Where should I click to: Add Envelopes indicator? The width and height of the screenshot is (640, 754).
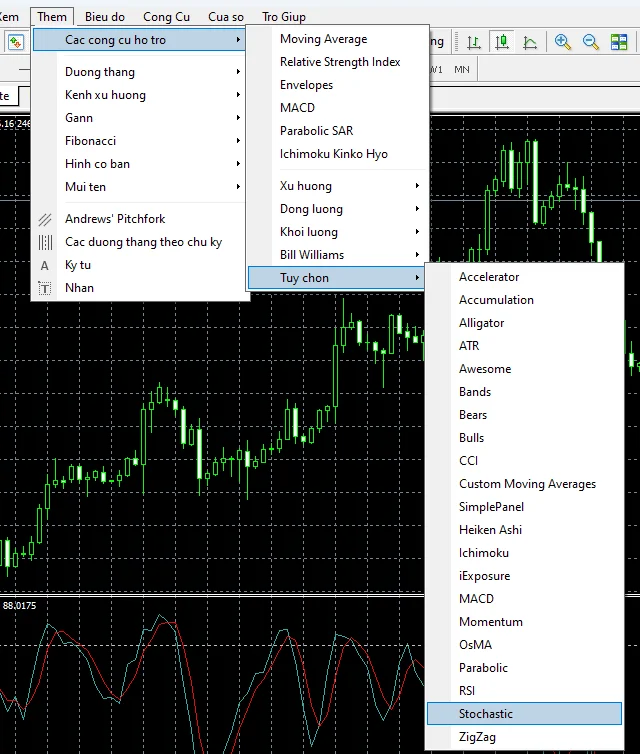click(x=337, y=85)
